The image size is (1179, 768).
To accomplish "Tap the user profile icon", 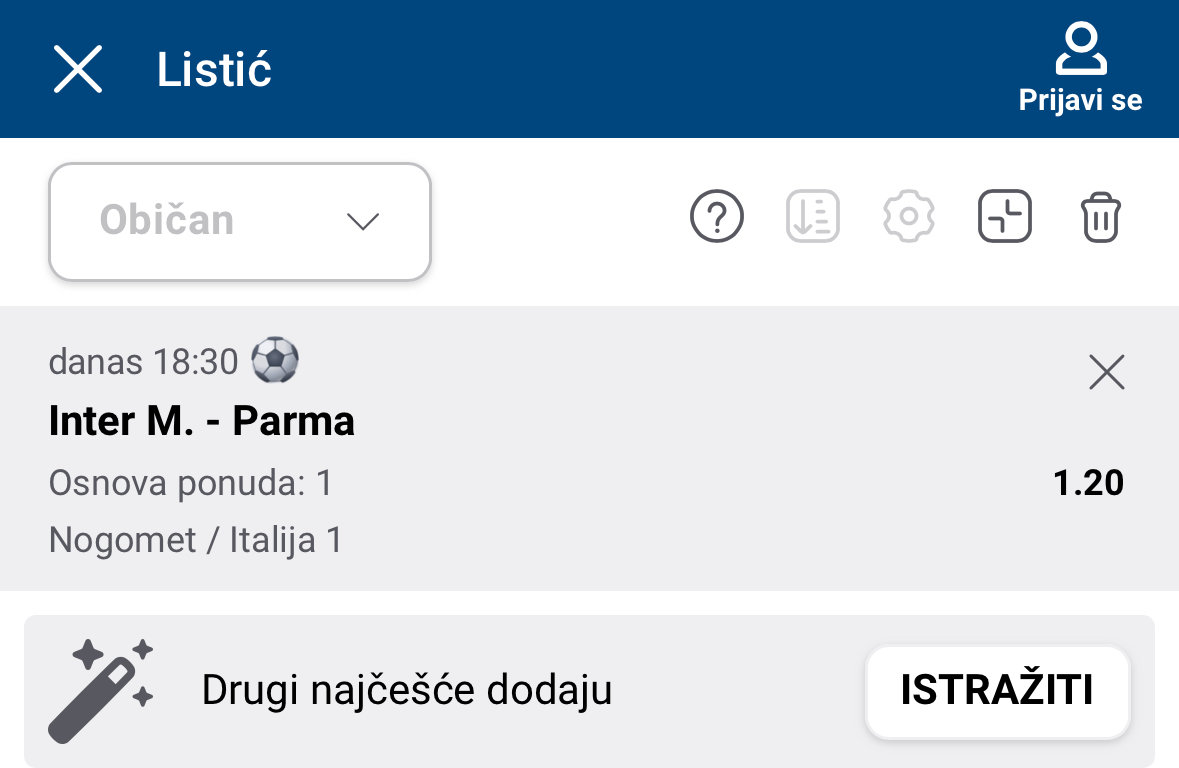I will [1081, 50].
